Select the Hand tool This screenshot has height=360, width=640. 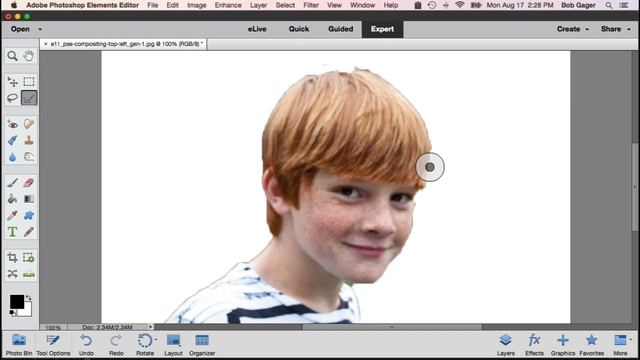coord(29,56)
